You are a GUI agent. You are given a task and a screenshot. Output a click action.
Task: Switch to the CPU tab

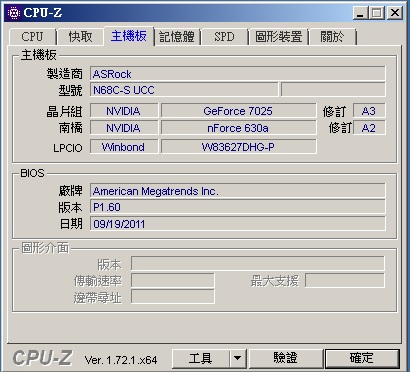point(32,37)
